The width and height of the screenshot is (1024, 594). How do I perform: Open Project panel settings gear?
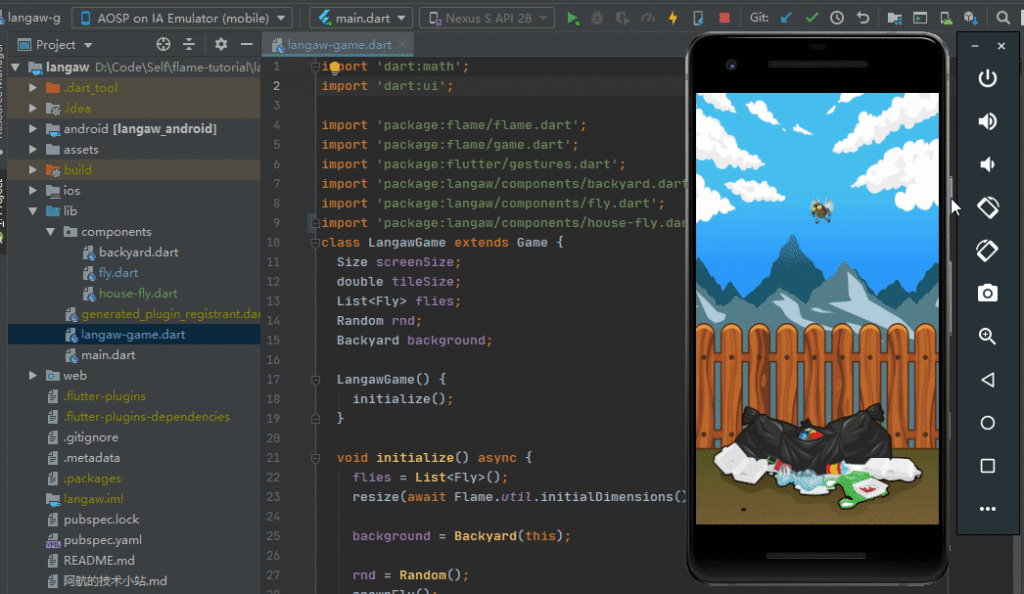coord(221,44)
